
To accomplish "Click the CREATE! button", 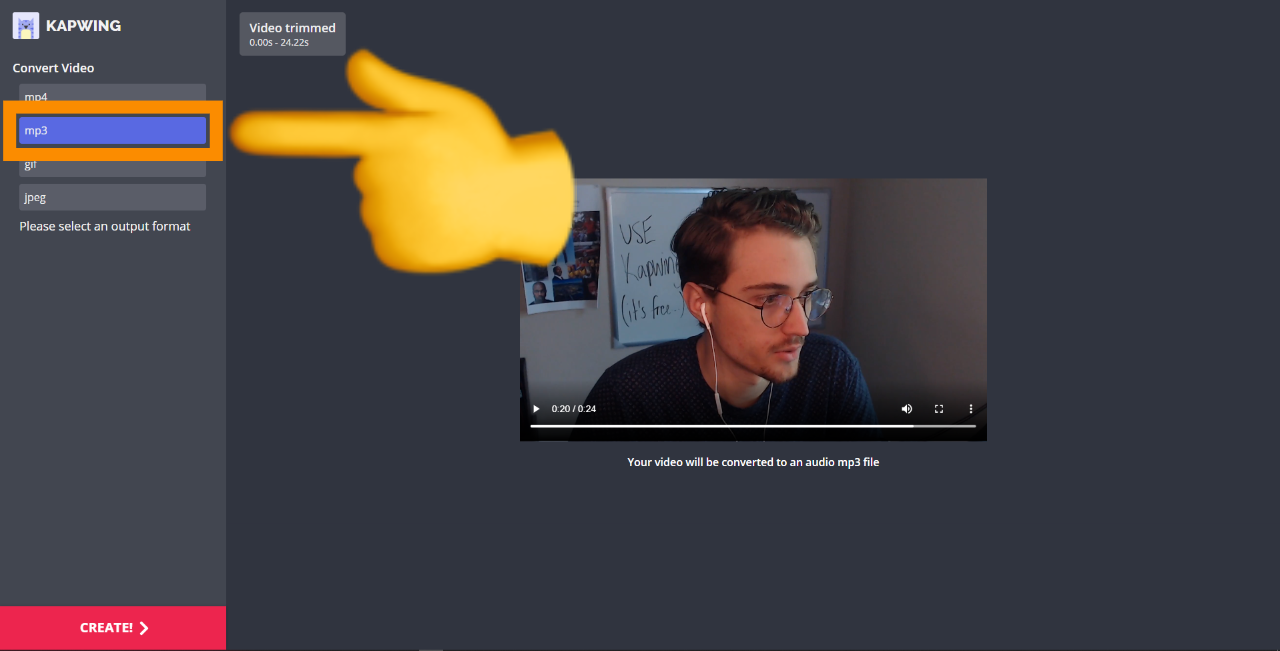I will pos(113,628).
